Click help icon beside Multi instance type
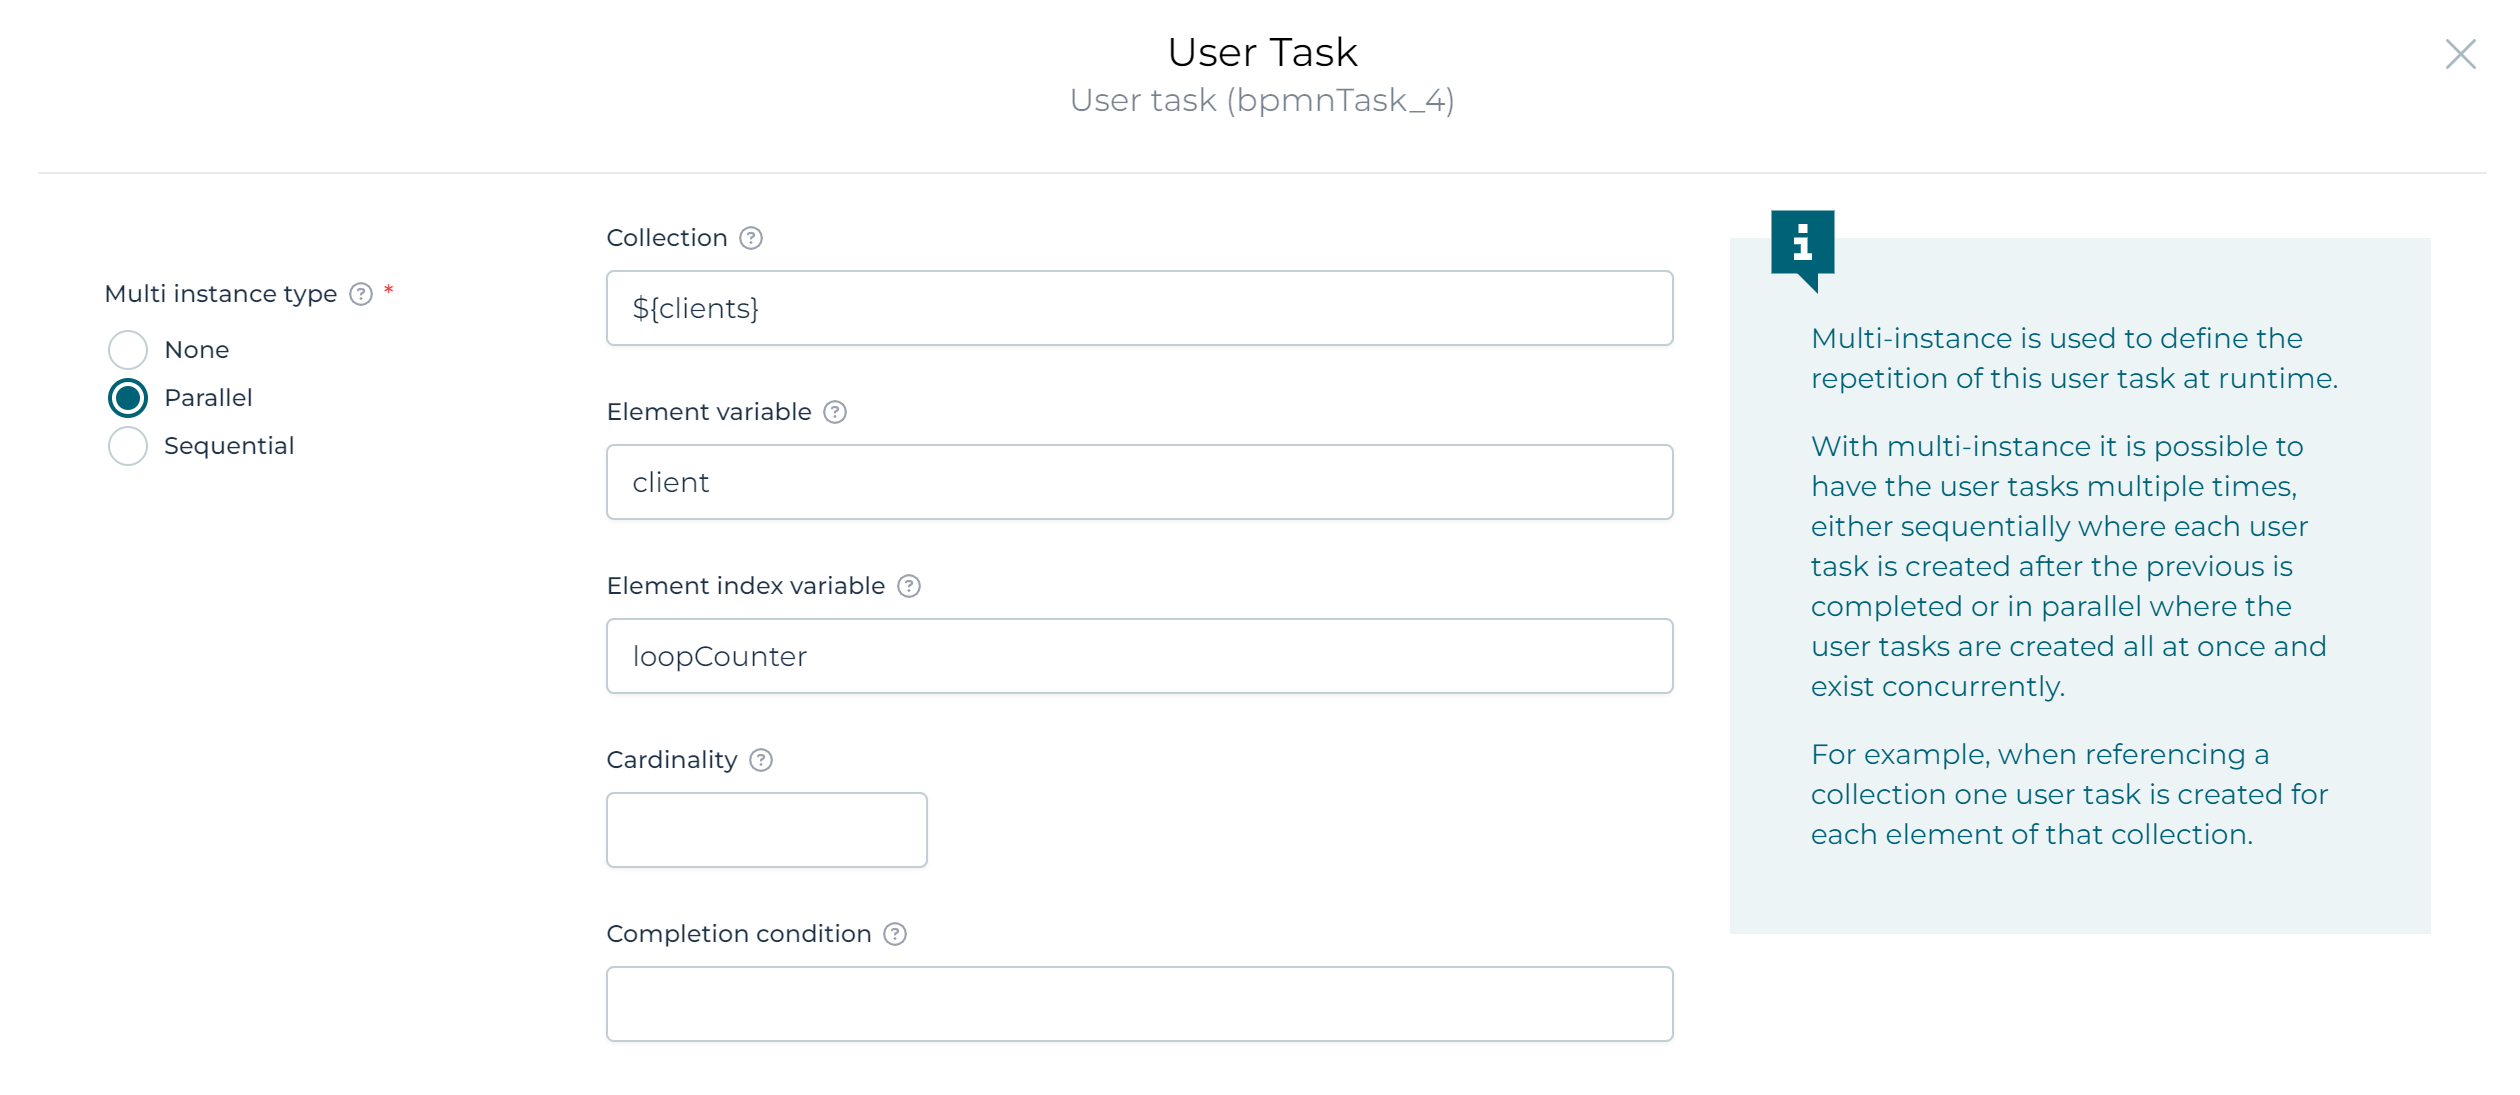Screen dimensions: 2520x1095 click(360, 294)
